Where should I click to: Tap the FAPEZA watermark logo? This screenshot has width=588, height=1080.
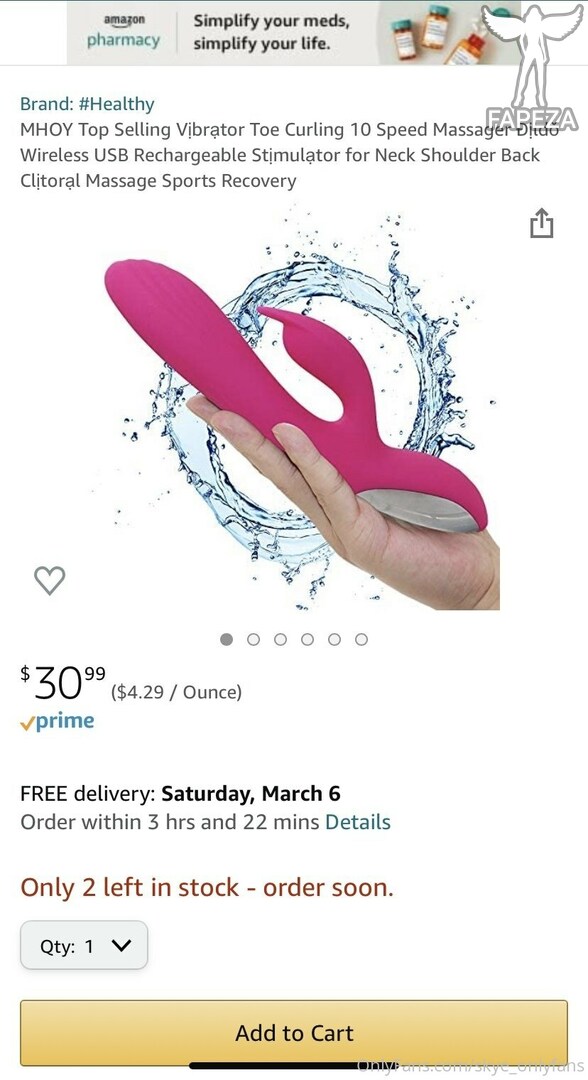(530, 67)
